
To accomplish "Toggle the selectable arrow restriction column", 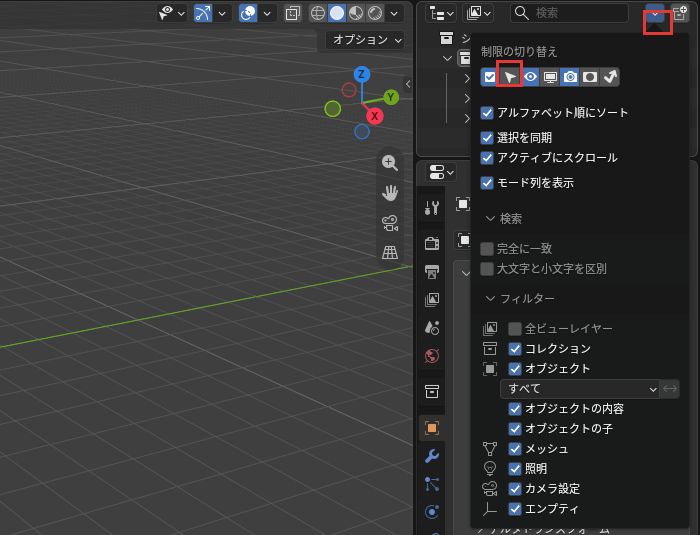I will pos(509,77).
